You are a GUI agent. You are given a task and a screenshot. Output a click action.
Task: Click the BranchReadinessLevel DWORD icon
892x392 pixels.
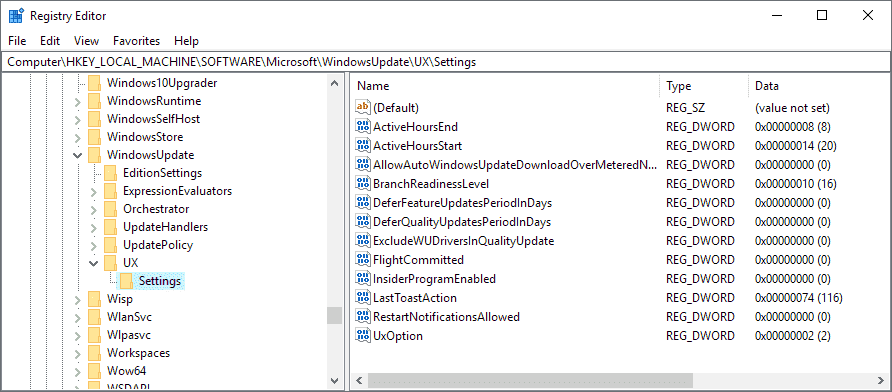[362, 183]
